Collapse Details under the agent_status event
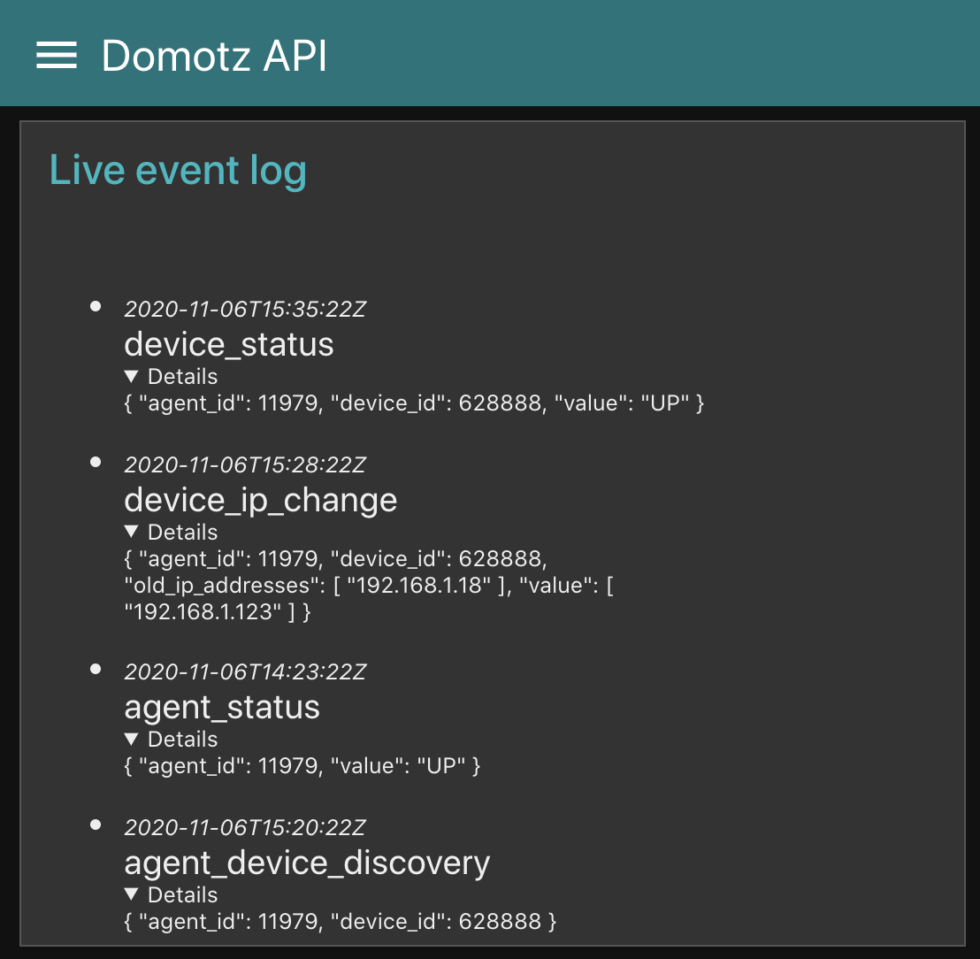Image resolution: width=980 pixels, height=959 pixels. point(170,739)
